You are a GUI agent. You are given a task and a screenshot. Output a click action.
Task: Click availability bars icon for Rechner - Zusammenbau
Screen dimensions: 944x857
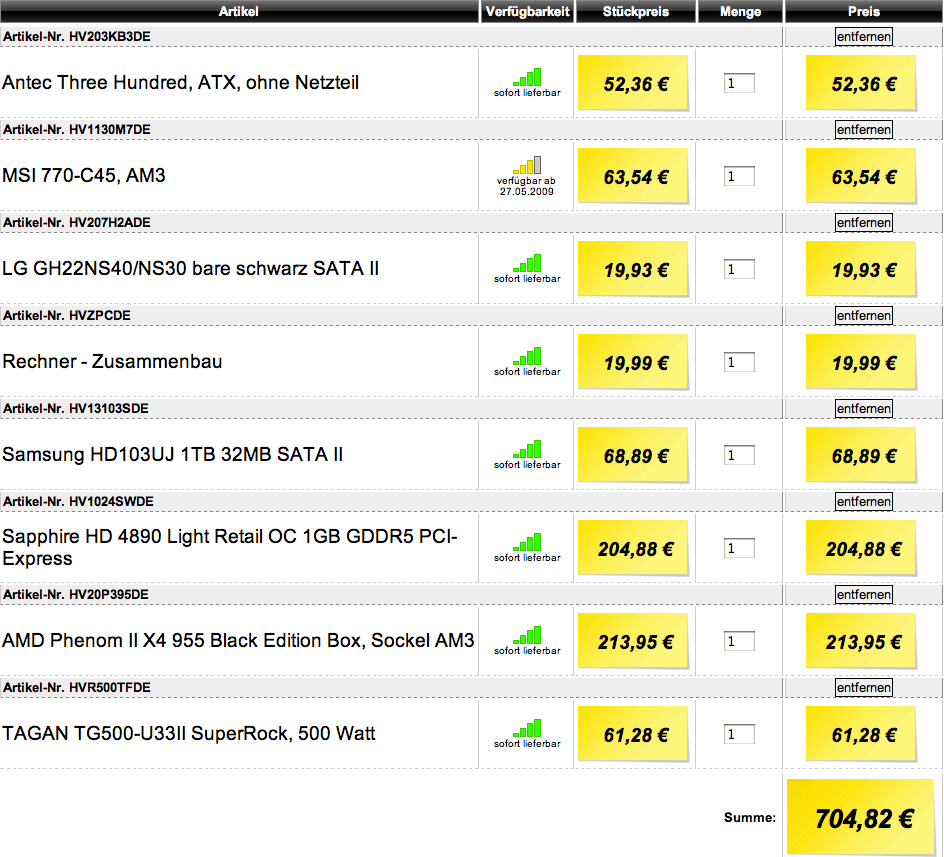coord(527,356)
